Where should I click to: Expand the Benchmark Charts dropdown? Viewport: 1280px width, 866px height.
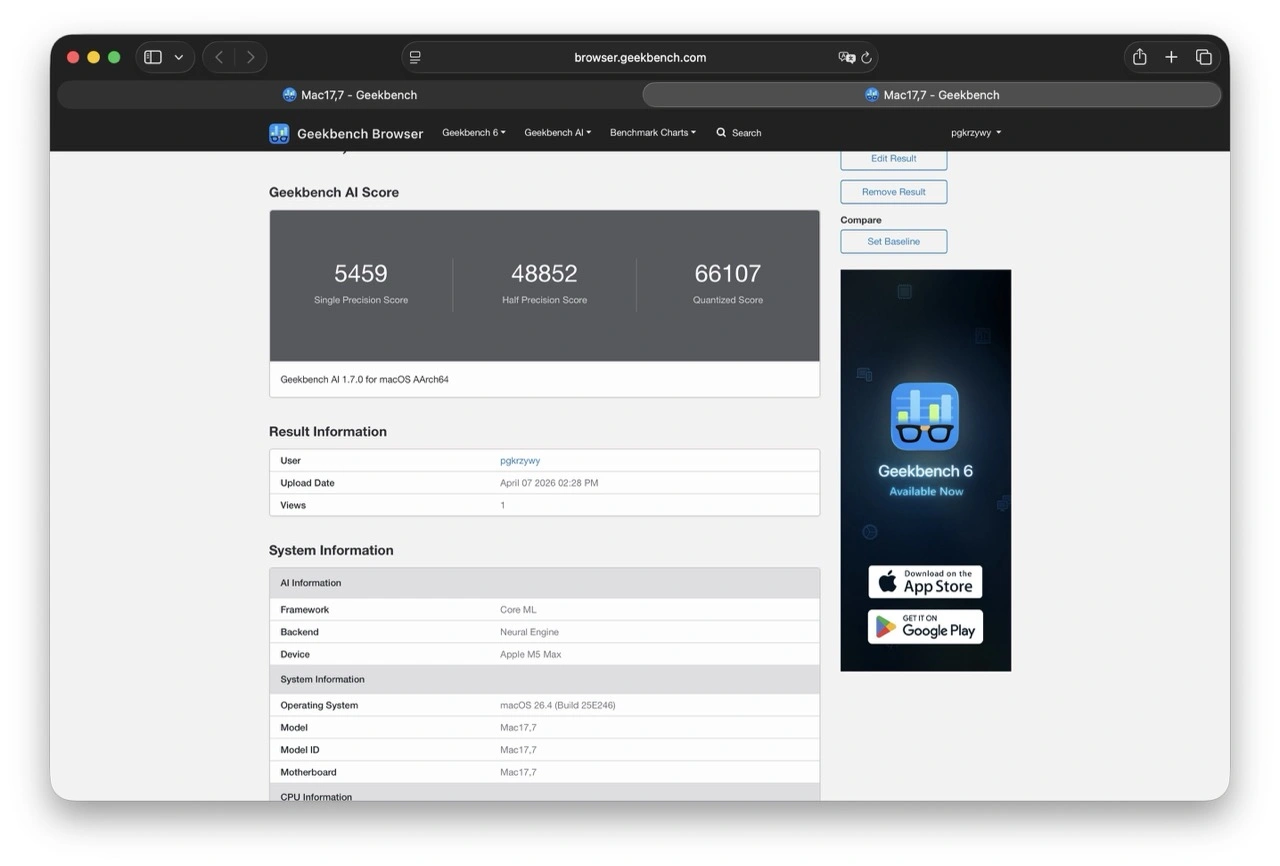pyautogui.click(x=652, y=133)
